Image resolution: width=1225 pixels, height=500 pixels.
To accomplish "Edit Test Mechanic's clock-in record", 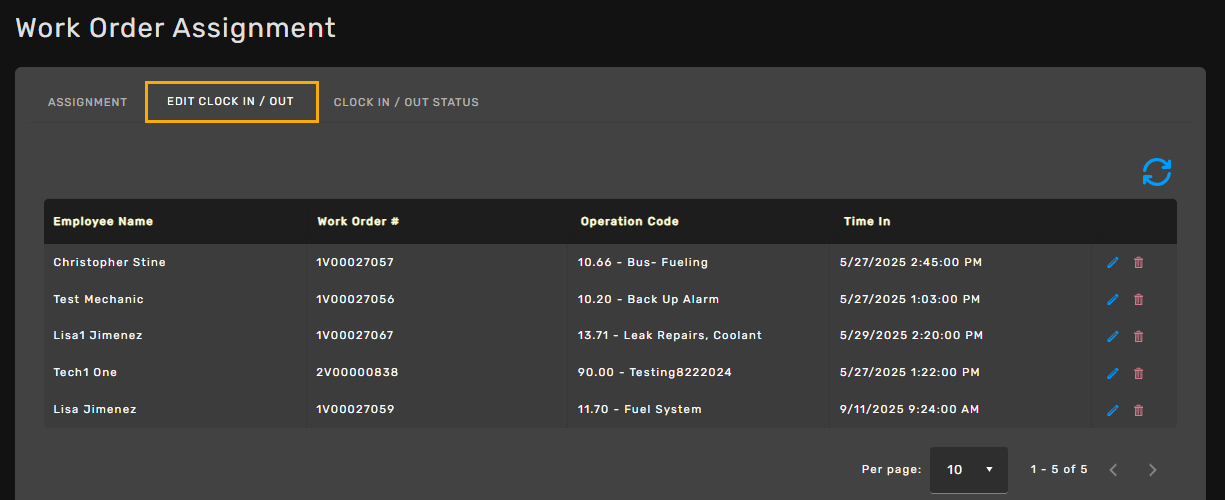I will point(1113,299).
